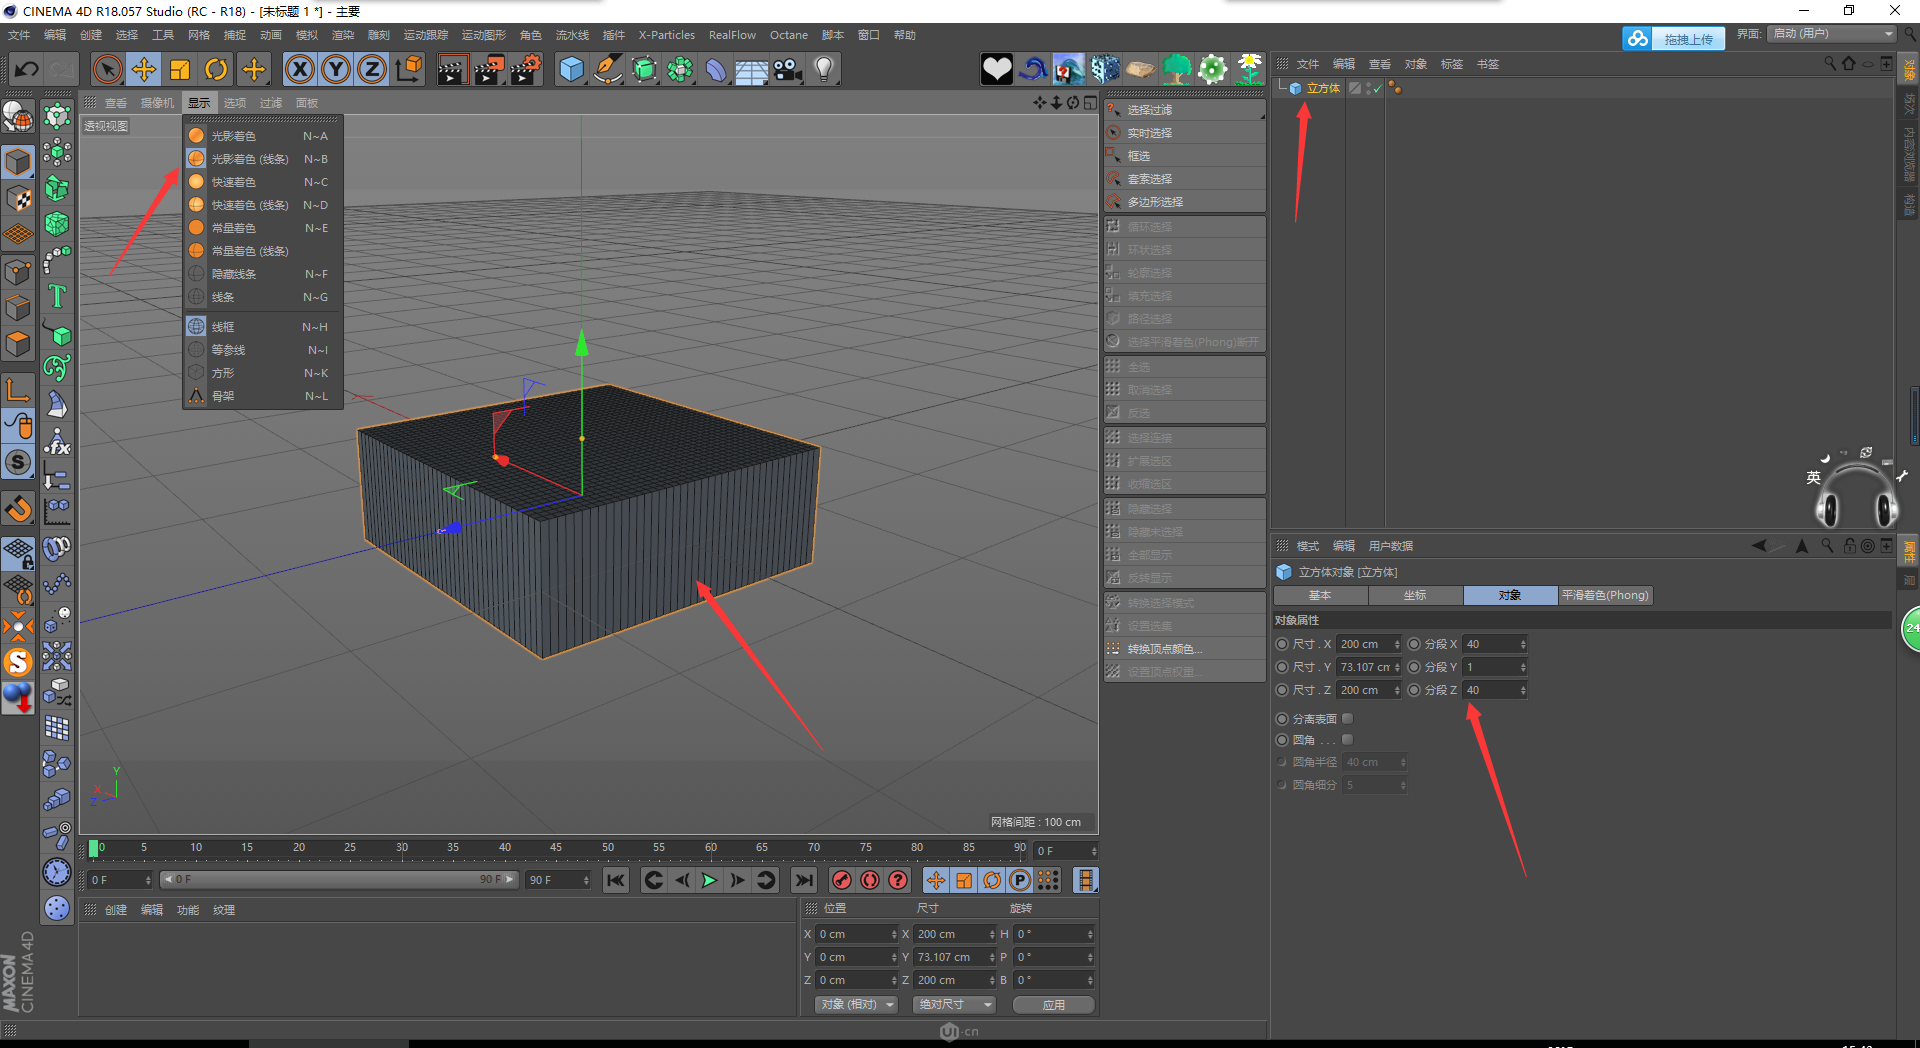The width and height of the screenshot is (1920, 1048).
Task: Open the 界面 layout dropdown
Action: [1832, 34]
